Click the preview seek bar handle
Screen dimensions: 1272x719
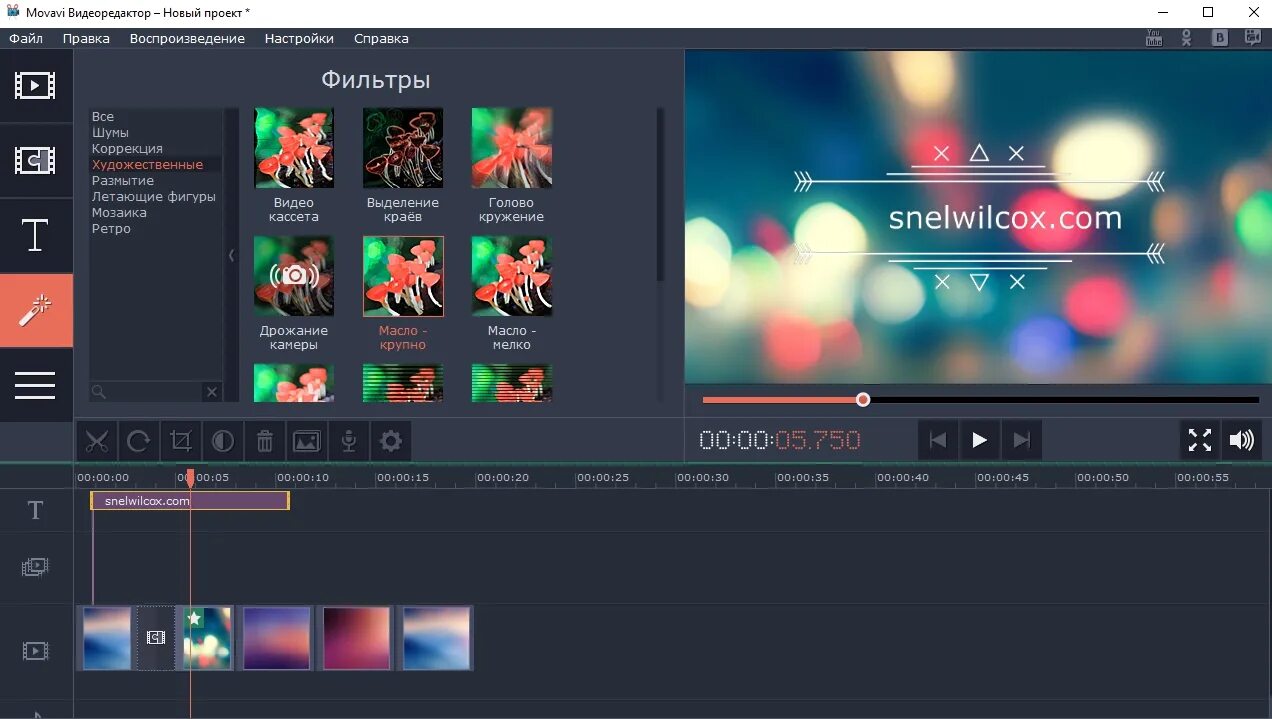click(863, 400)
